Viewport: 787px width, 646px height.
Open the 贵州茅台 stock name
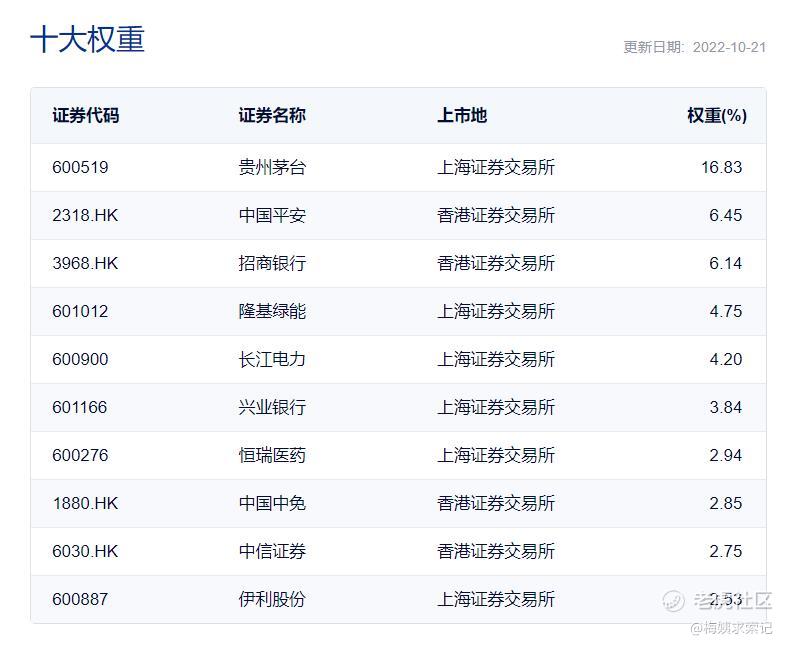272,167
